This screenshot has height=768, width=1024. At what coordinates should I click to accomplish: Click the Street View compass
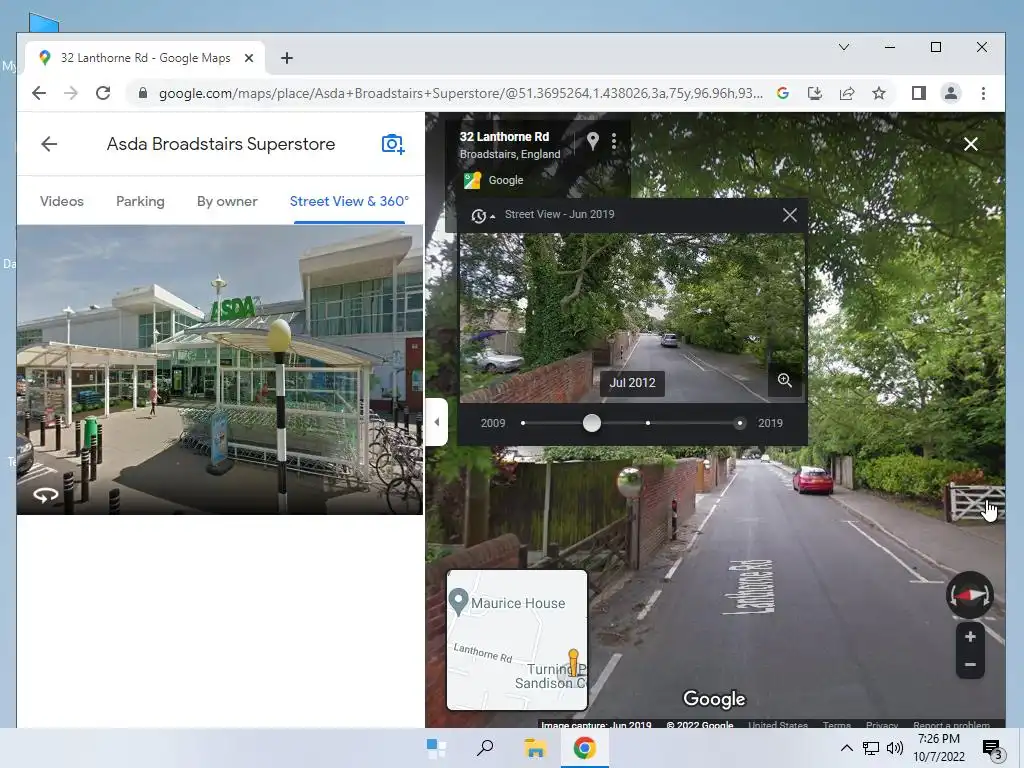pos(970,595)
